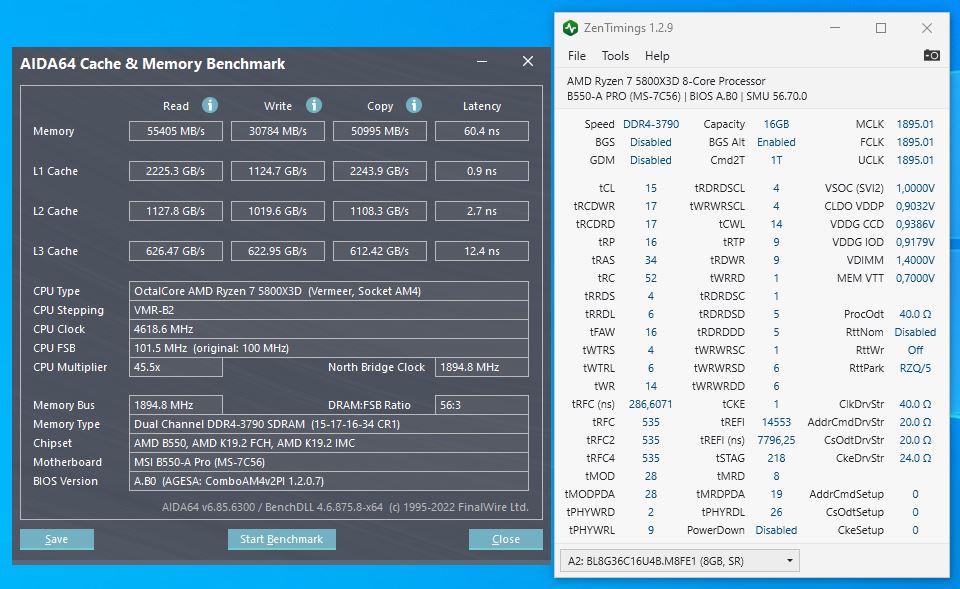Click the FCLK value 1895.01
This screenshot has width=960, height=589.
915,142
